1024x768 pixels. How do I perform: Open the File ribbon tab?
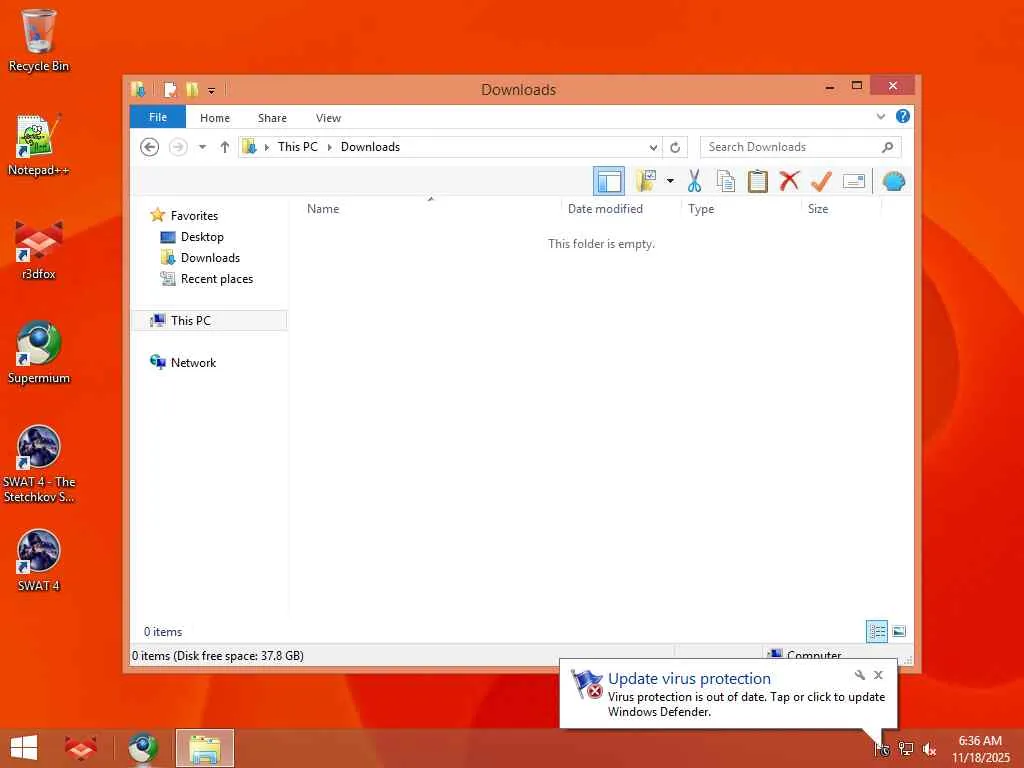coord(157,117)
